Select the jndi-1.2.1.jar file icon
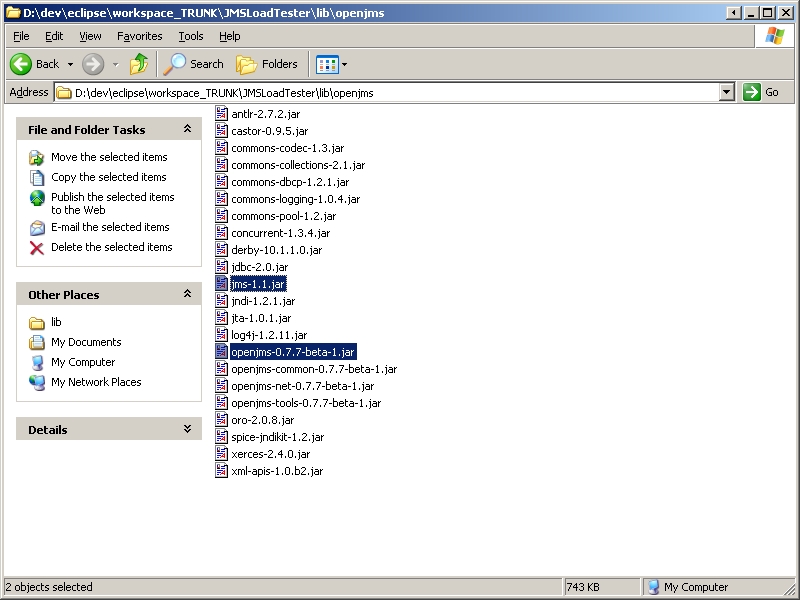The height and width of the screenshot is (600, 800). click(x=221, y=301)
